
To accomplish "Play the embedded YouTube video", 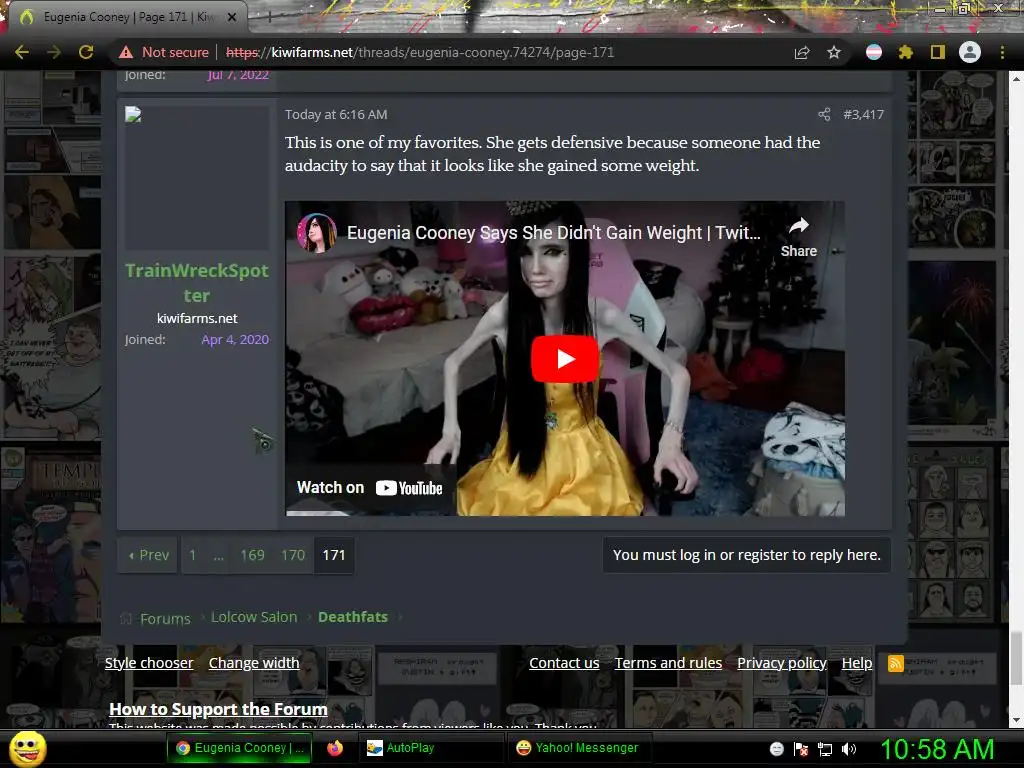I will [x=565, y=359].
